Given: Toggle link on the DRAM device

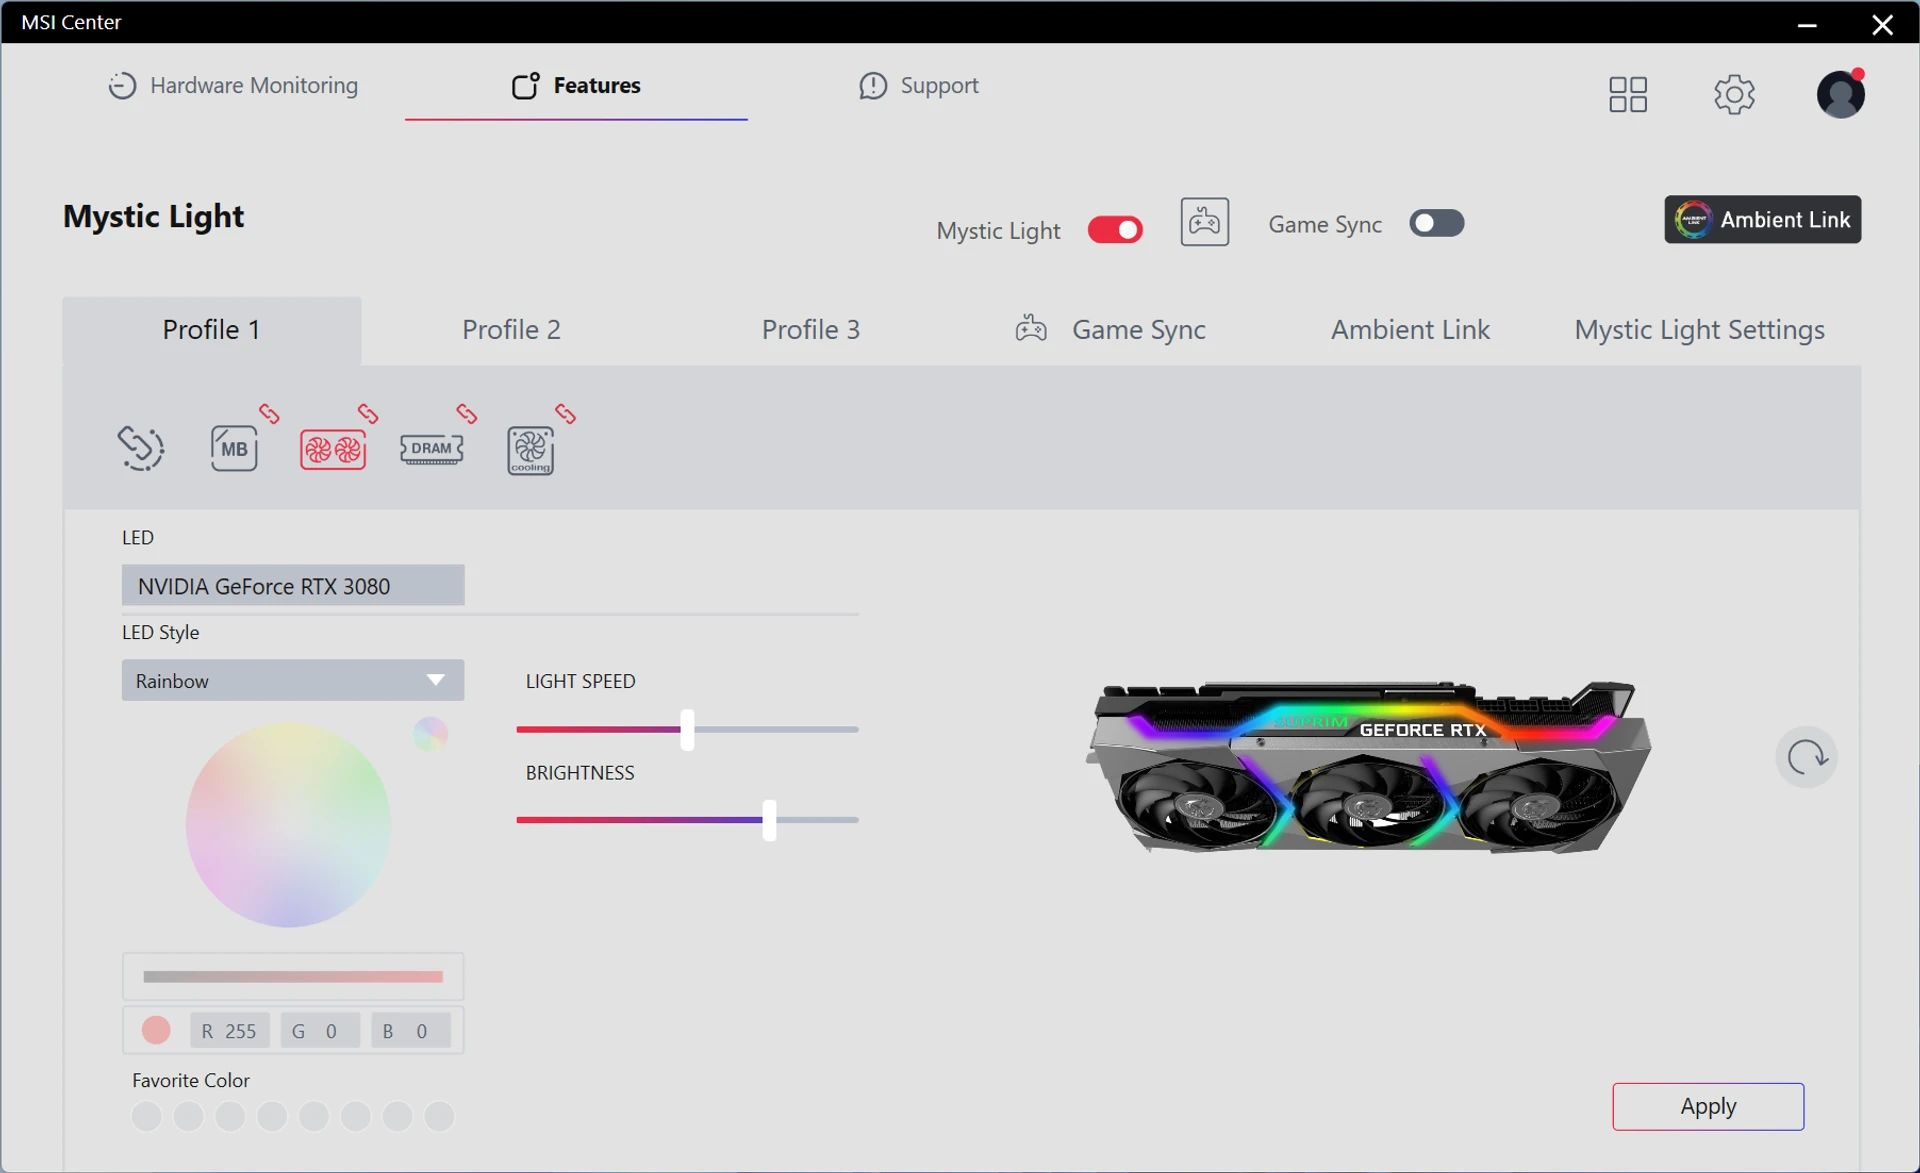Looking at the screenshot, I should [x=467, y=413].
